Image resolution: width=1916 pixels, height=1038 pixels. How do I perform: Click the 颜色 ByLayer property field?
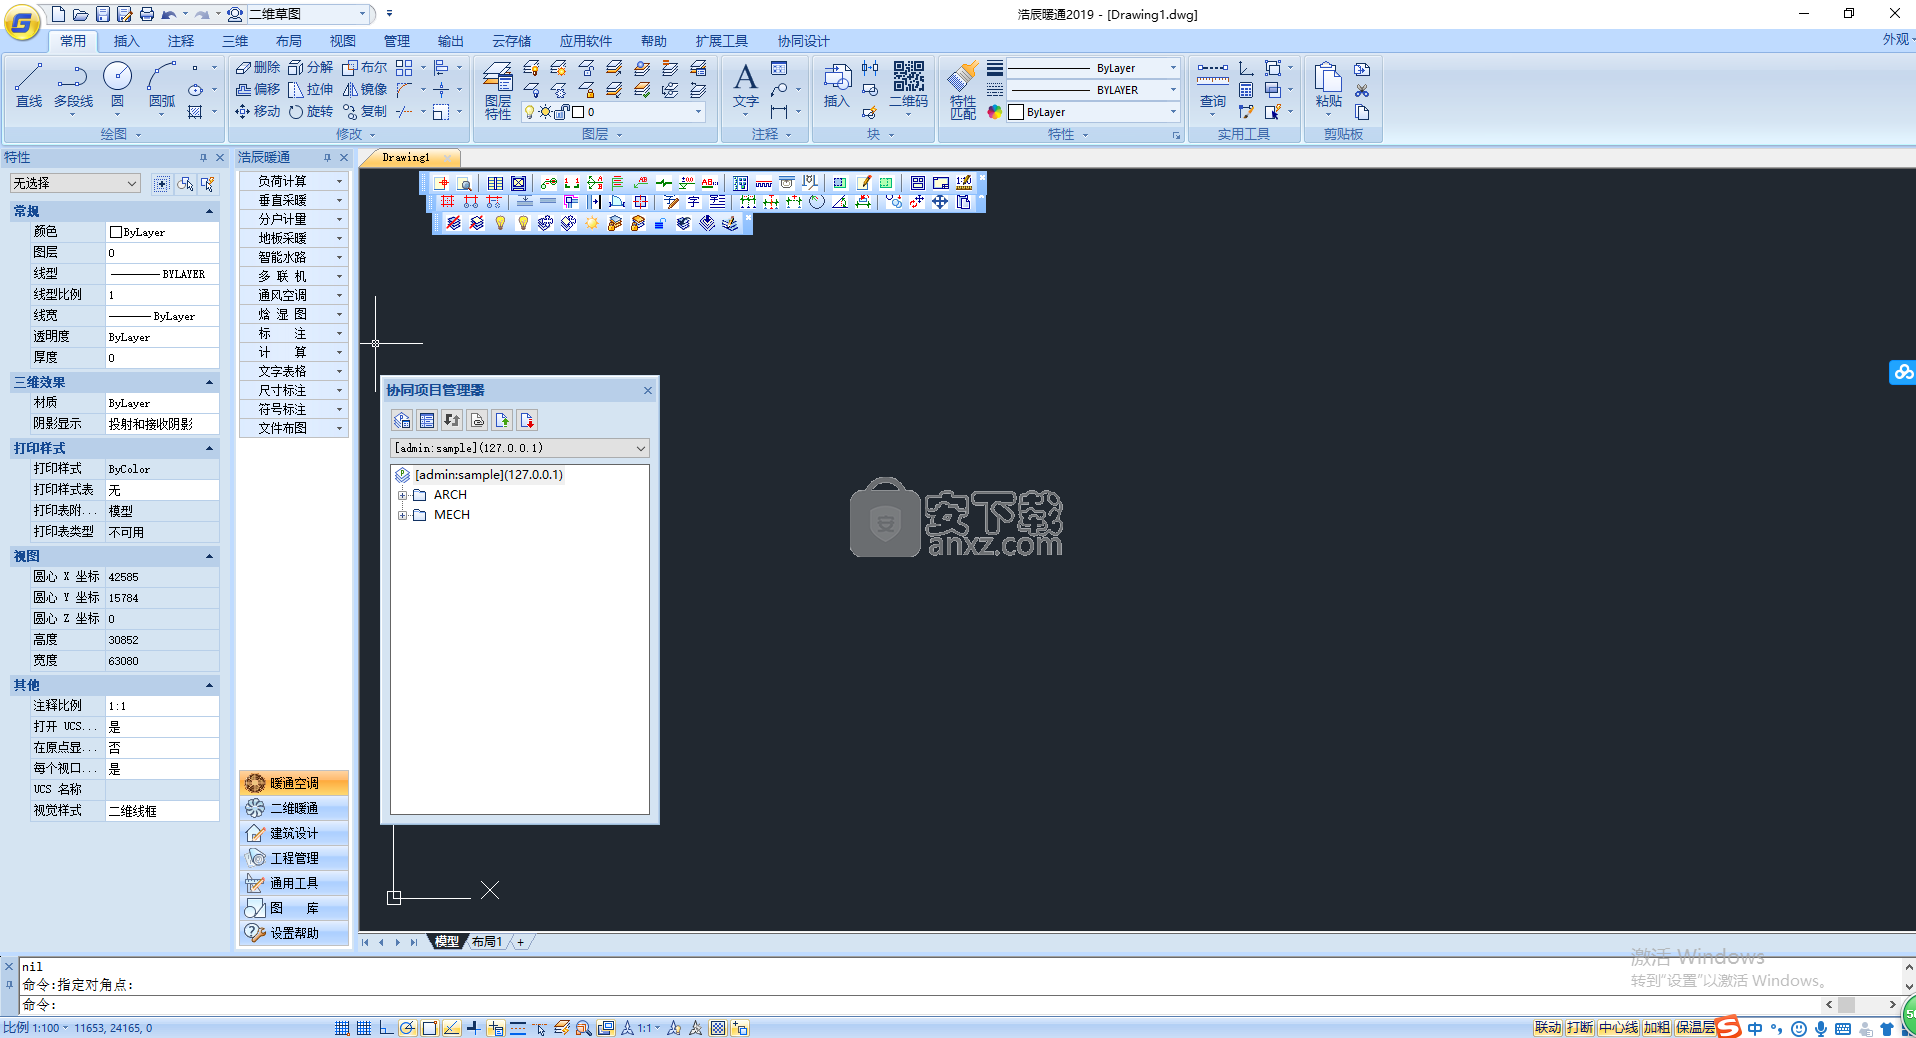point(162,232)
